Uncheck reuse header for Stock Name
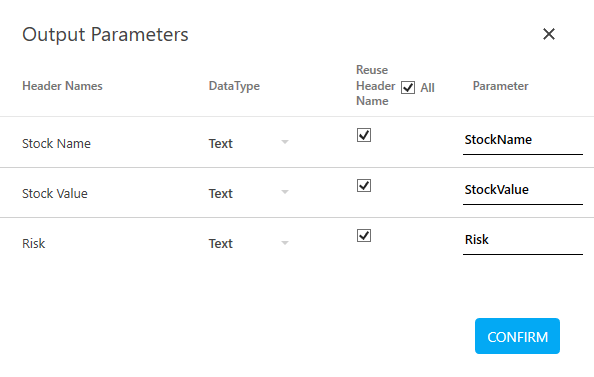 coord(364,135)
